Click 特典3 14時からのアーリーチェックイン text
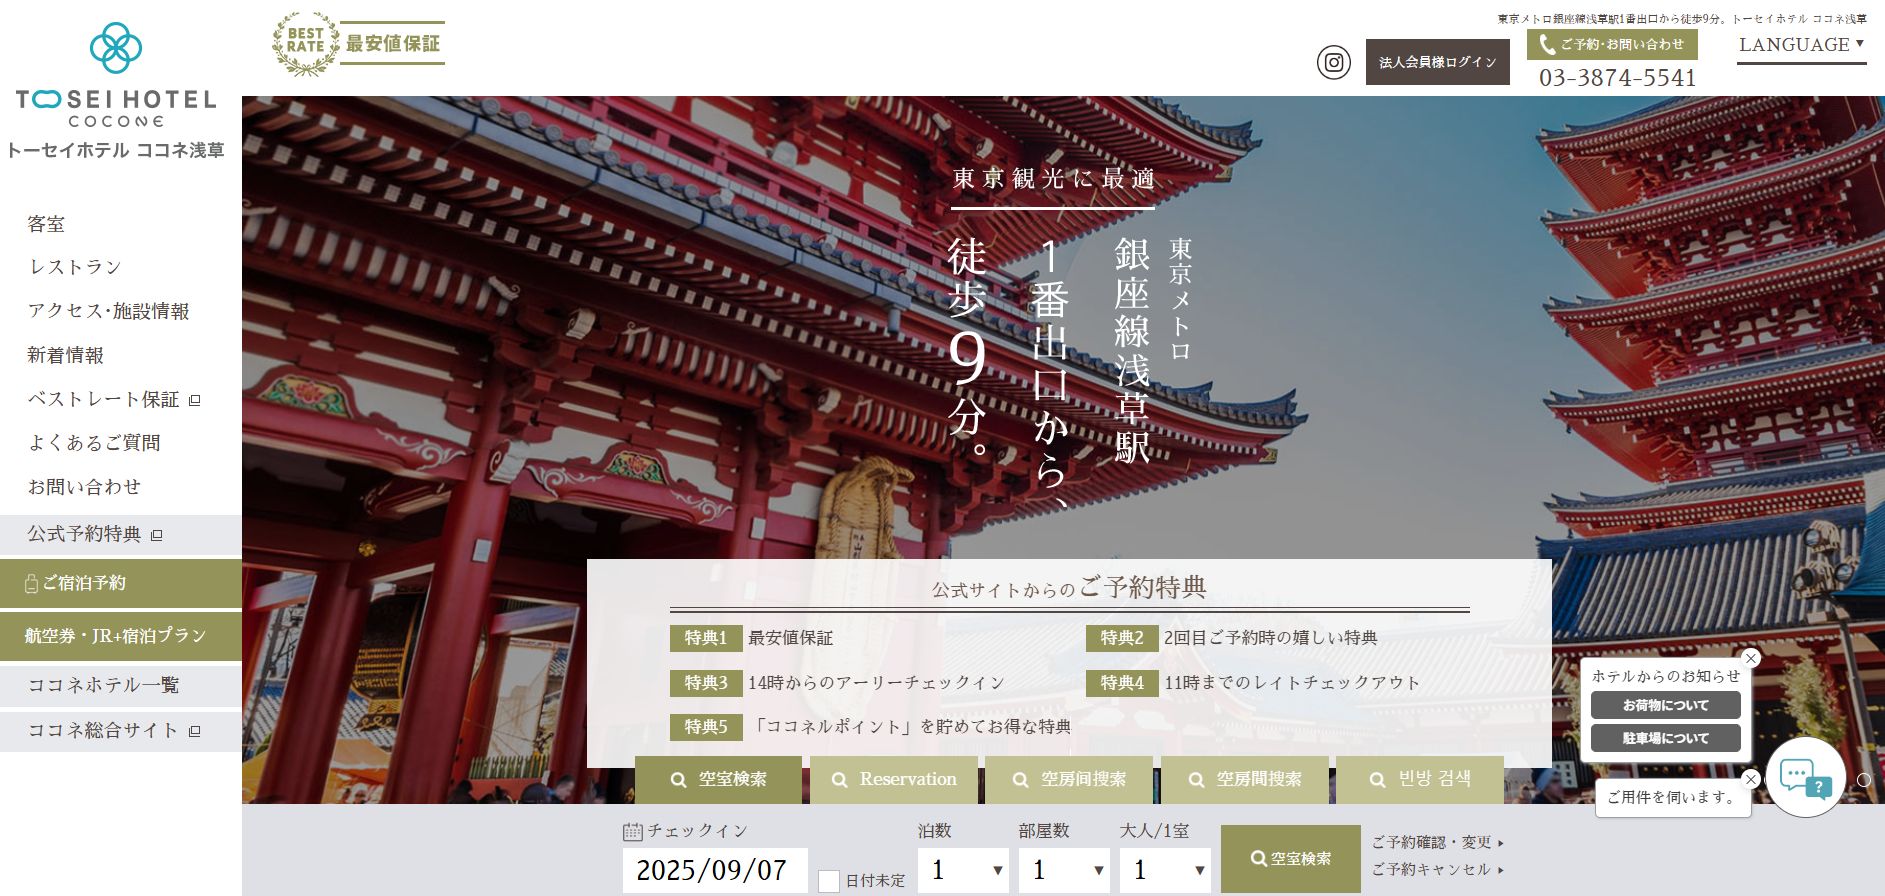This screenshot has height=896, width=1885. (x=877, y=683)
